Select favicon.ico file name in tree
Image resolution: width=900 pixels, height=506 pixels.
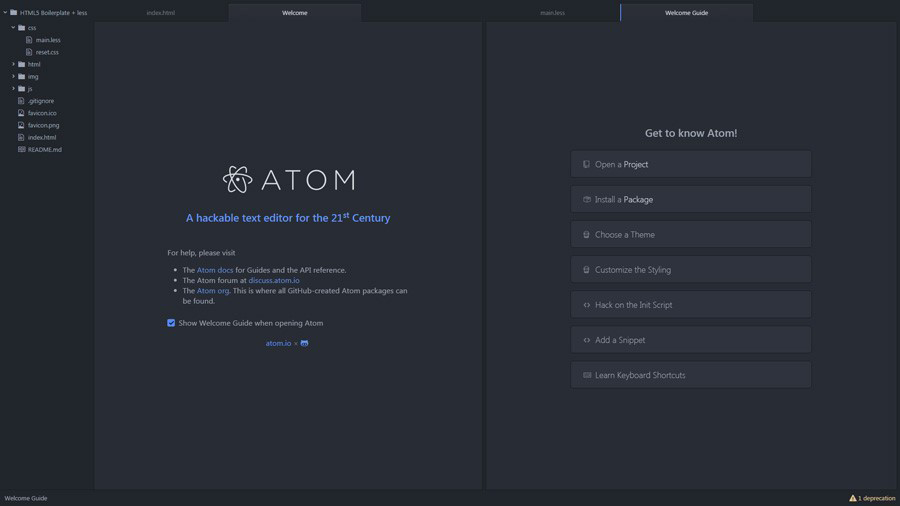[42, 113]
